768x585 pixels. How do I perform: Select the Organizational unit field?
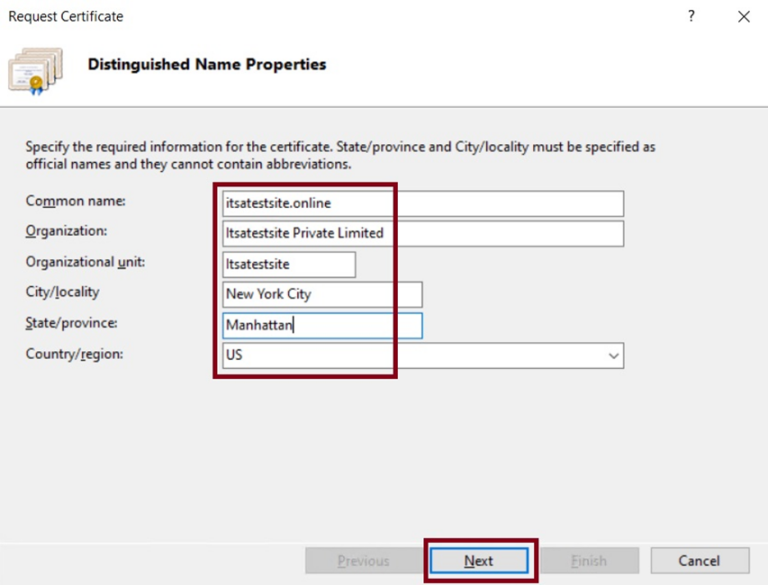(289, 264)
